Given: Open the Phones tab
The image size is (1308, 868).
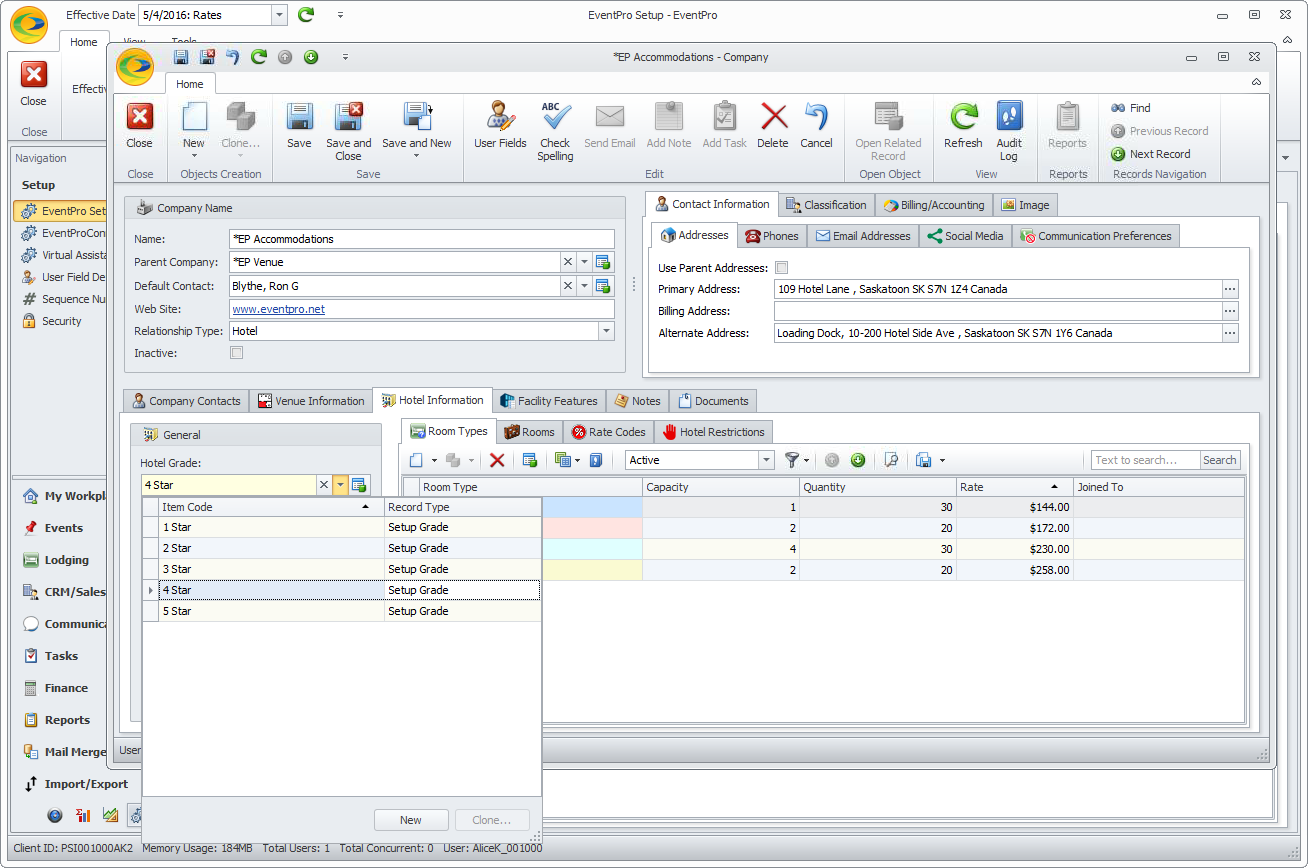Looking at the screenshot, I should pos(771,236).
